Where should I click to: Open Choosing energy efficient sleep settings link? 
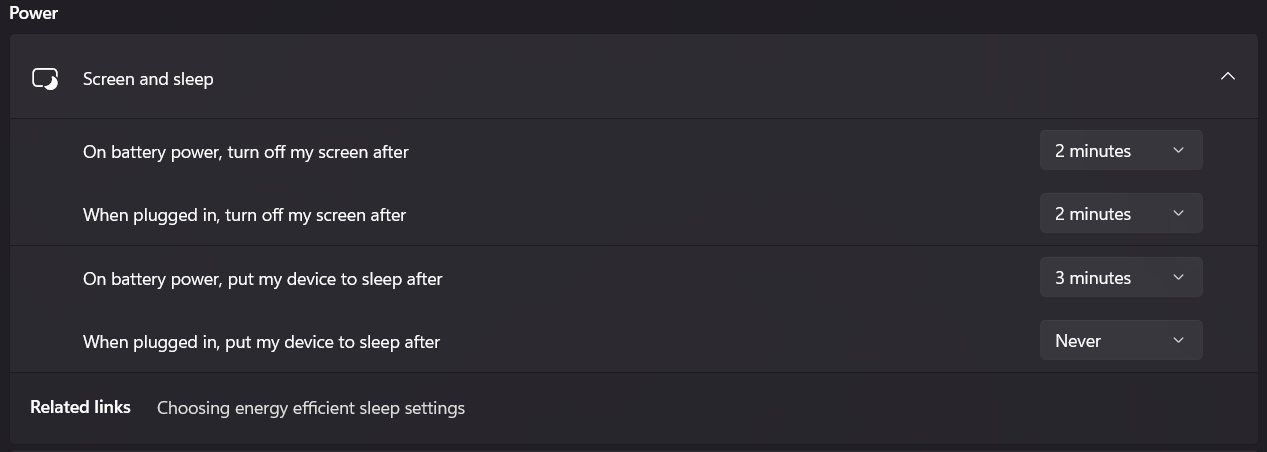point(311,408)
